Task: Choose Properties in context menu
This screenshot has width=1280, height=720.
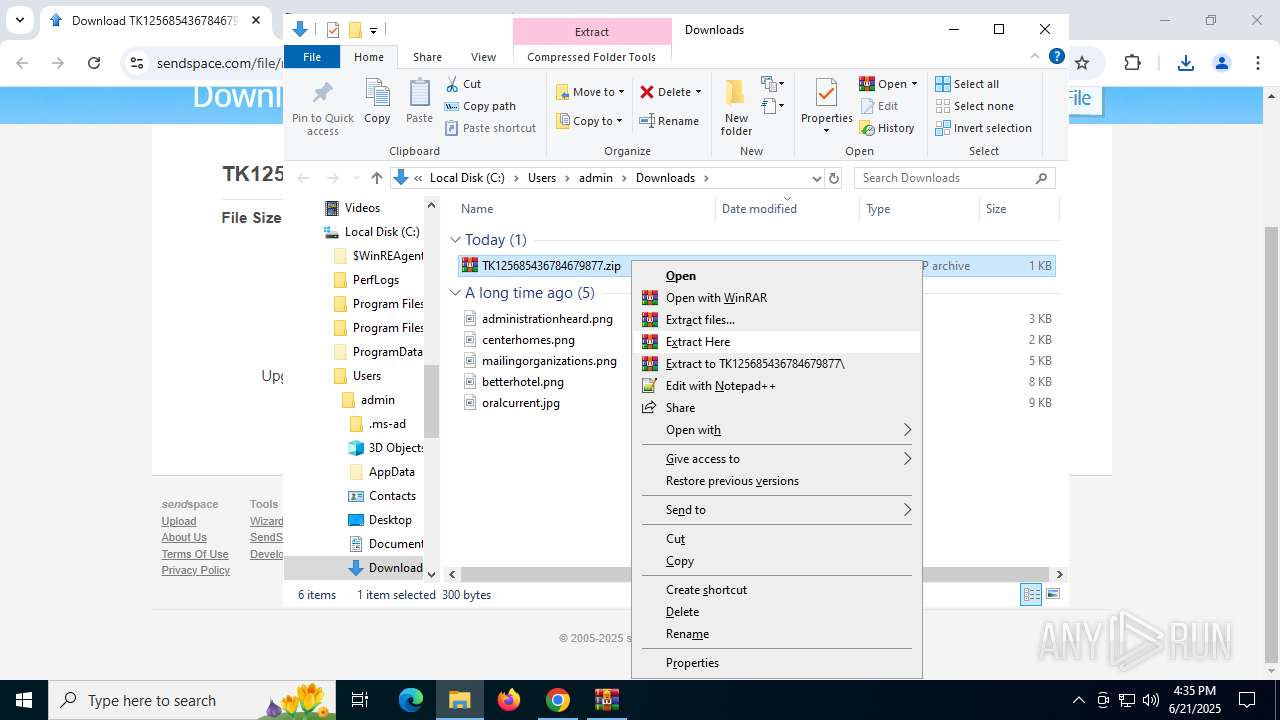Action: point(776,663)
